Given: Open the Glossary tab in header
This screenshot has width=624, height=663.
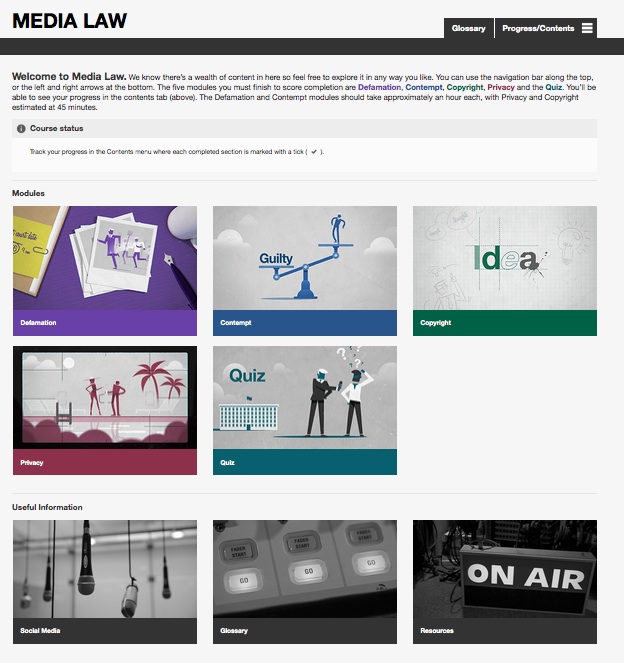Looking at the screenshot, I should click(x=468, y=28).
